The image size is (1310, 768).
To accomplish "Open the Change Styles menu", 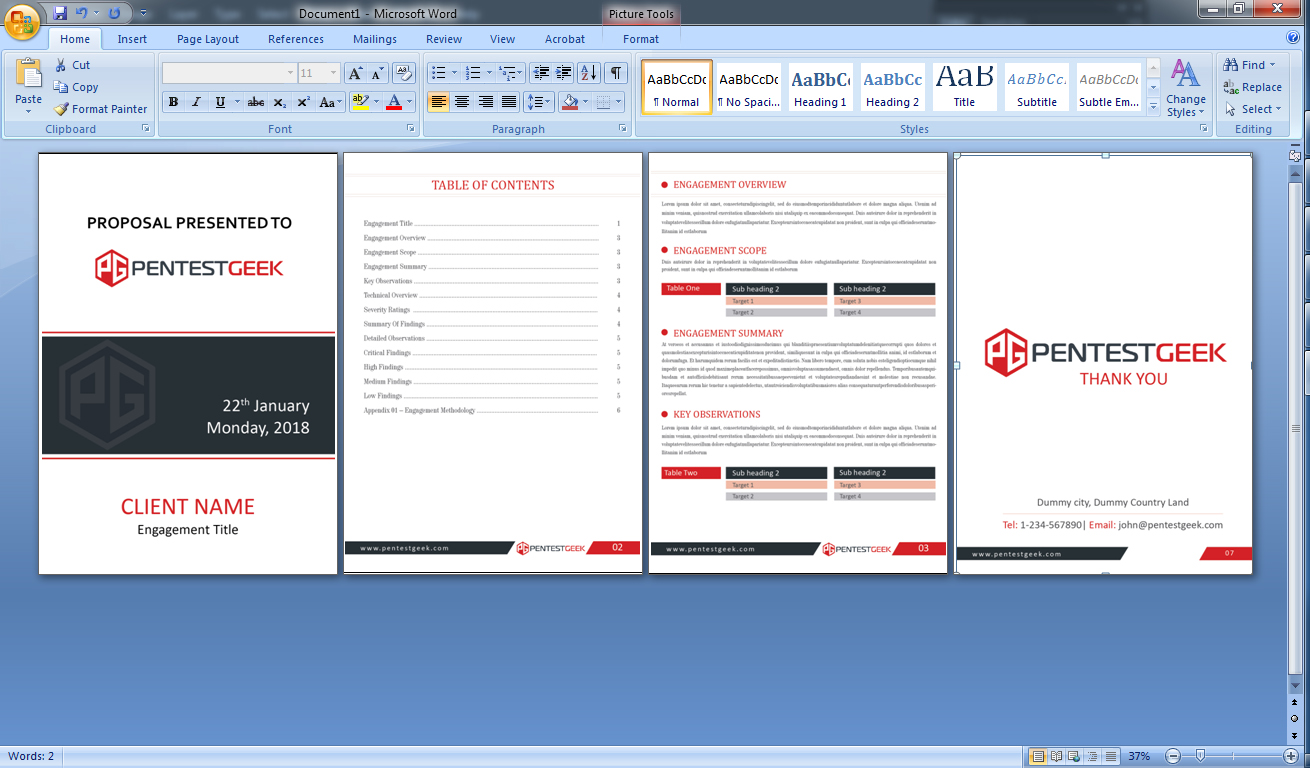I will pyautogui.click(x=1185, y=88).
